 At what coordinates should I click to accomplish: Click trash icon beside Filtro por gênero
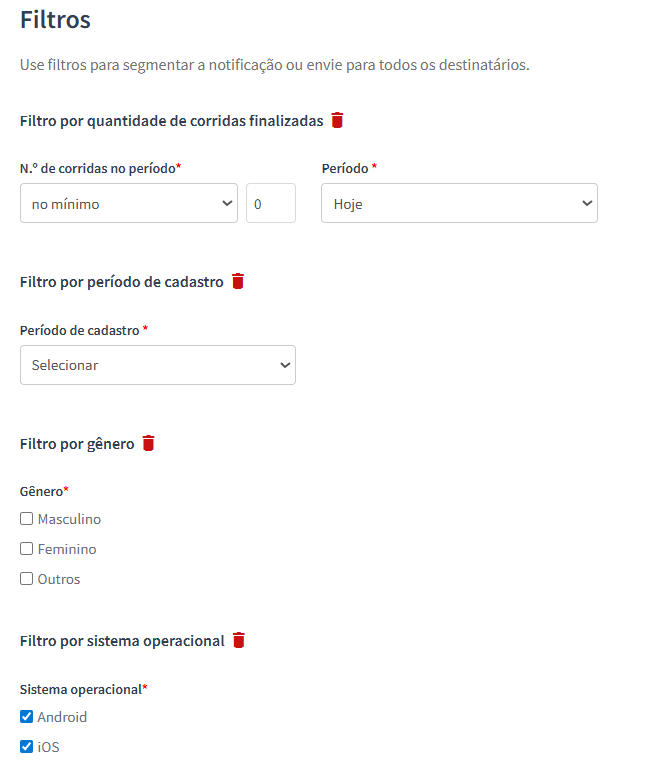(149, 443)
